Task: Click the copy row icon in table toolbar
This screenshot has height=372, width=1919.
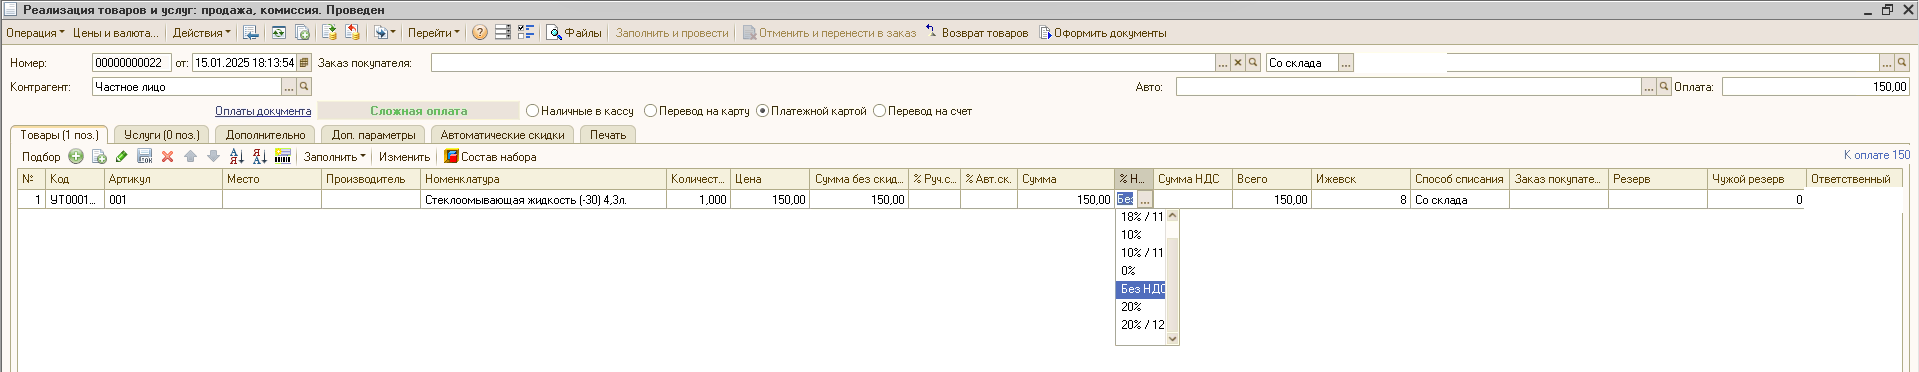Action: (x=99, y=157)
